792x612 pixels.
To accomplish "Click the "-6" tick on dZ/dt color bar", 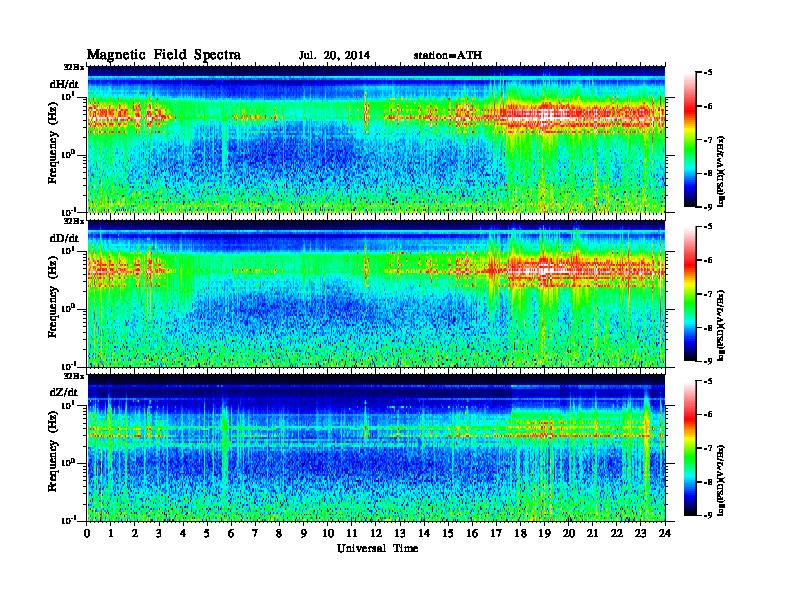I will pos(708,415).
